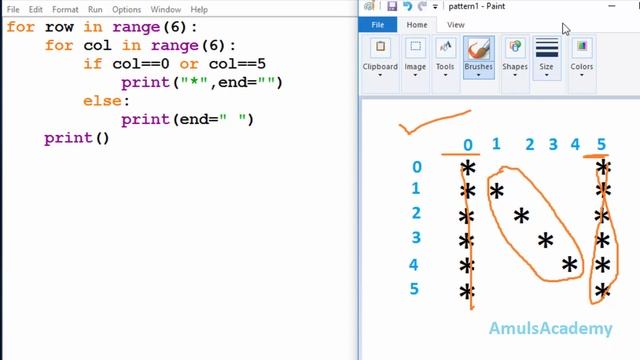Image resolution: width=640 pixels, height=360 pixels.
Task: Open the File menu in the Python editor
Action: [13, 9]
